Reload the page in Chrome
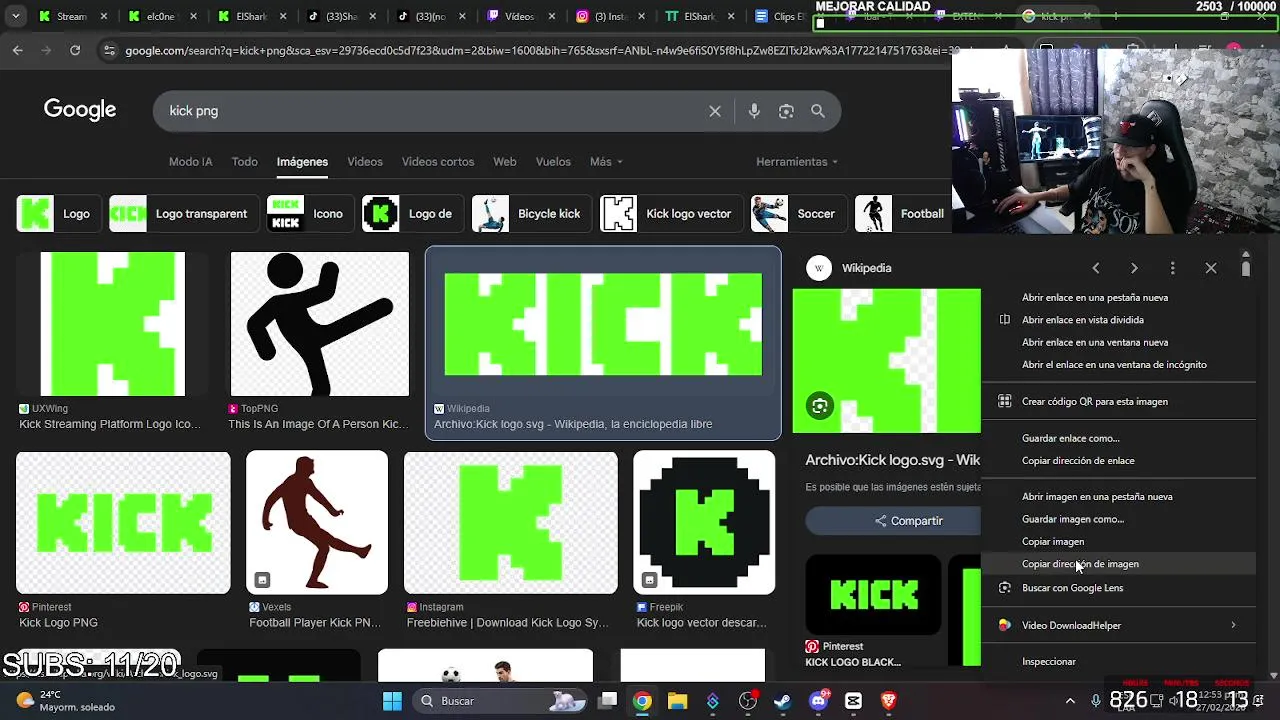This screenshot has height=720, width=1280. coord(75,50)
